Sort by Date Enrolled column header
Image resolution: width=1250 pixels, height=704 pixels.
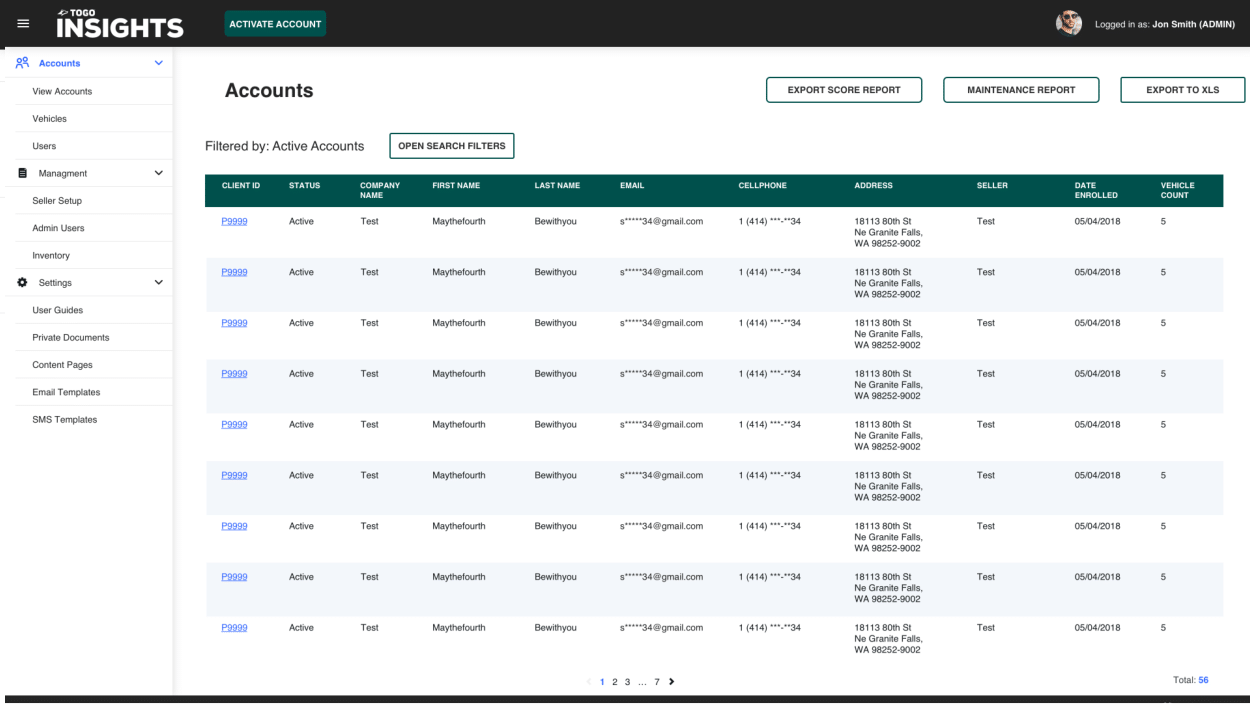click(1096, 190)
